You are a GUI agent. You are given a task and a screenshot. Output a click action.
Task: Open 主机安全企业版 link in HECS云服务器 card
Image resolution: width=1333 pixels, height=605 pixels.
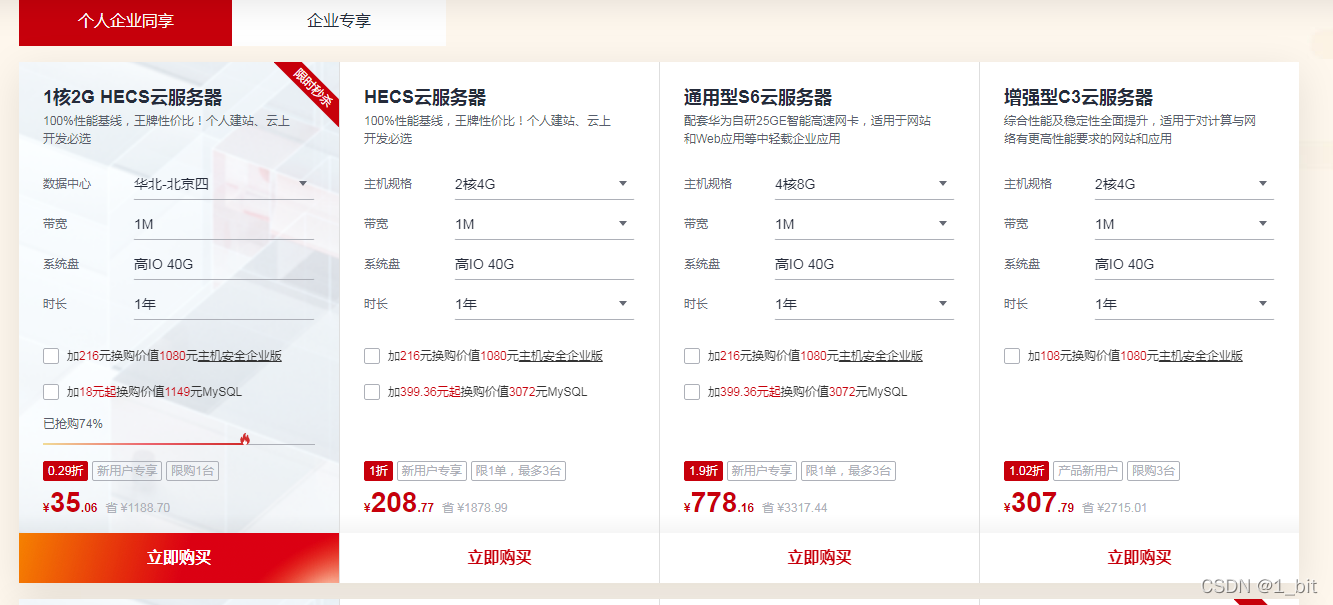tap(561, 356)
